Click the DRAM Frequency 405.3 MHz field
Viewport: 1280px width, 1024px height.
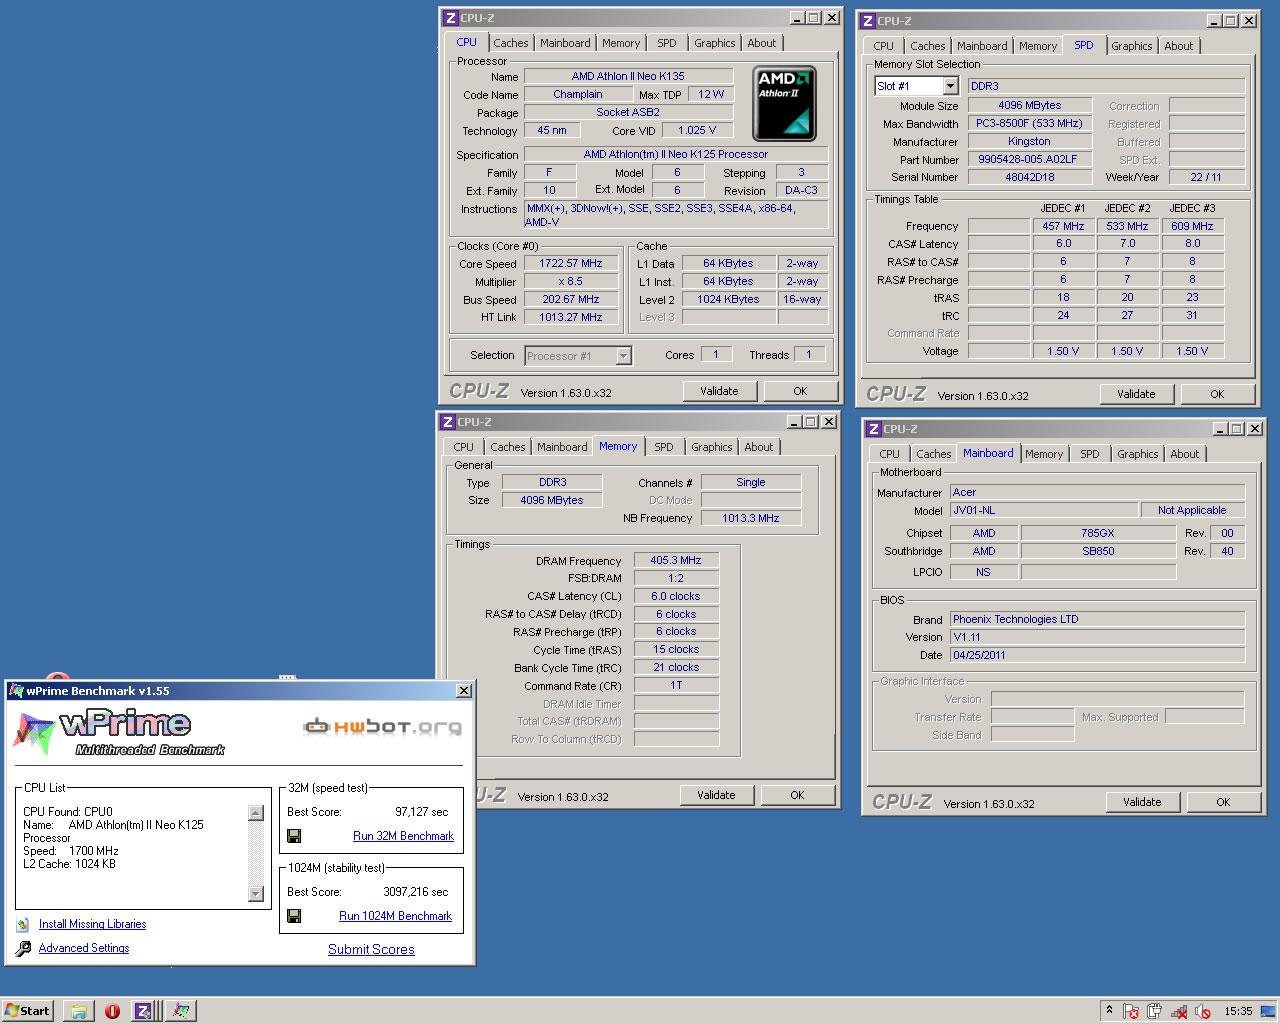coord(676,560)
